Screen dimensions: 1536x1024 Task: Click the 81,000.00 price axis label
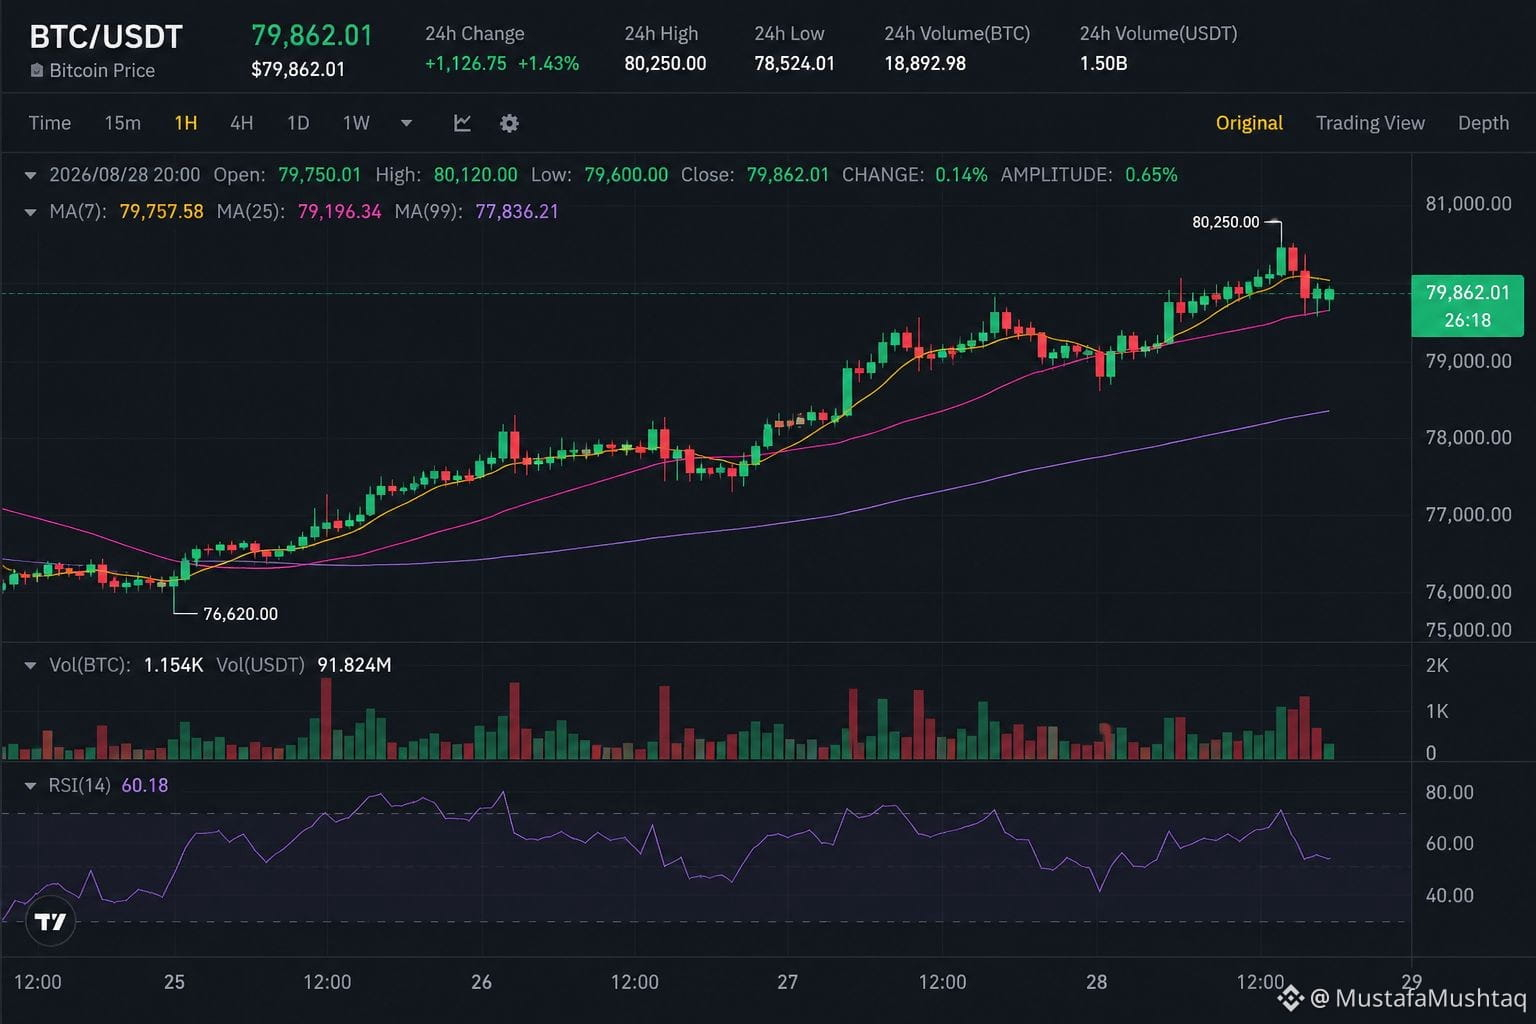(1468, 204)
